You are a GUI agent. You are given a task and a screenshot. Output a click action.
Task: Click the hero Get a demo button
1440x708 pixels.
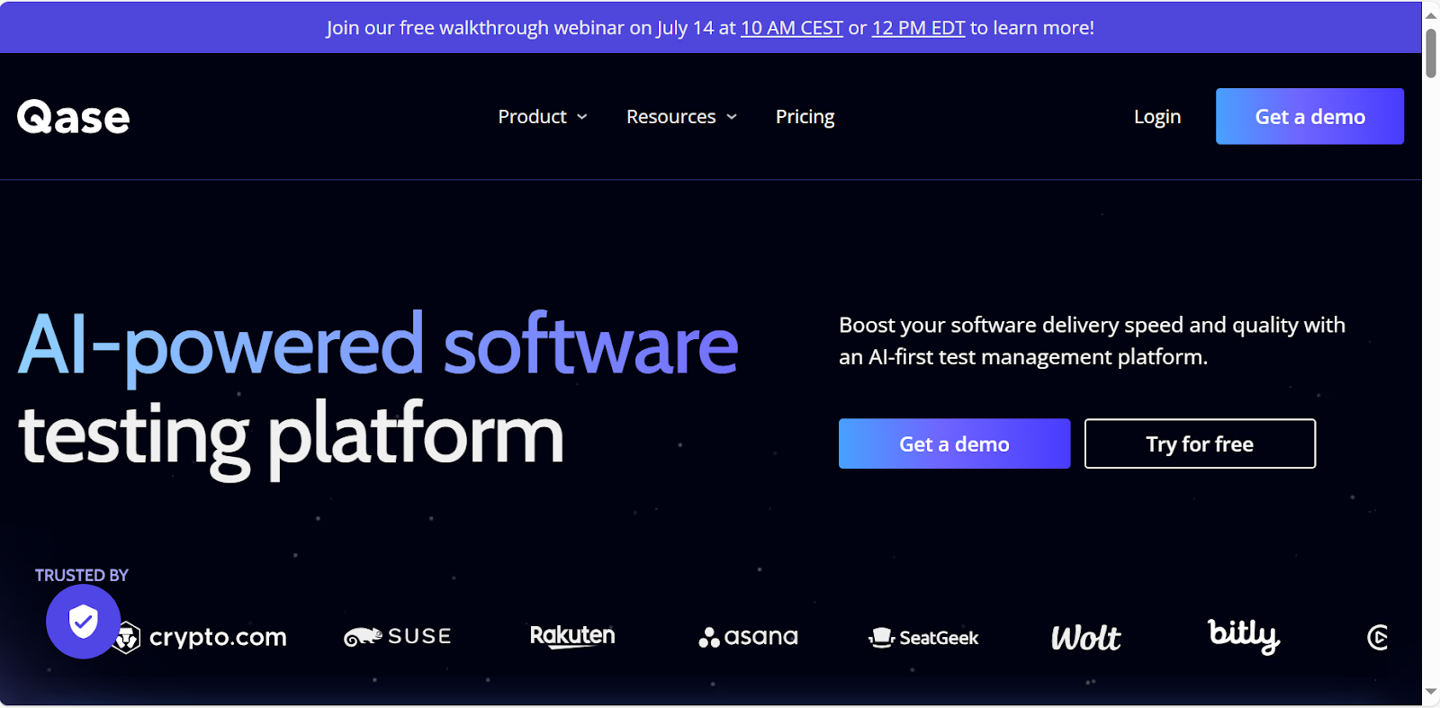954,444
